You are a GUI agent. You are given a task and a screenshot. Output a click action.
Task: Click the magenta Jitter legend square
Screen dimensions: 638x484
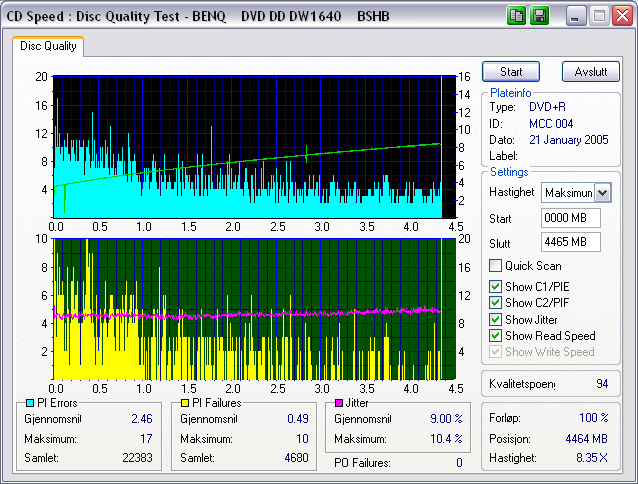click(340, 402)
